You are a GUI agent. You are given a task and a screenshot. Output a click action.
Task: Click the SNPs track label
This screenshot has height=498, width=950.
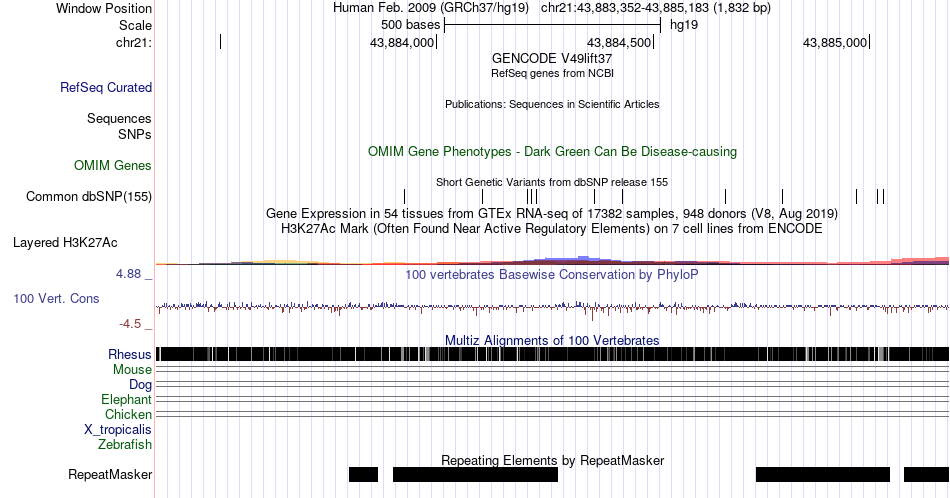coord(135,134)
